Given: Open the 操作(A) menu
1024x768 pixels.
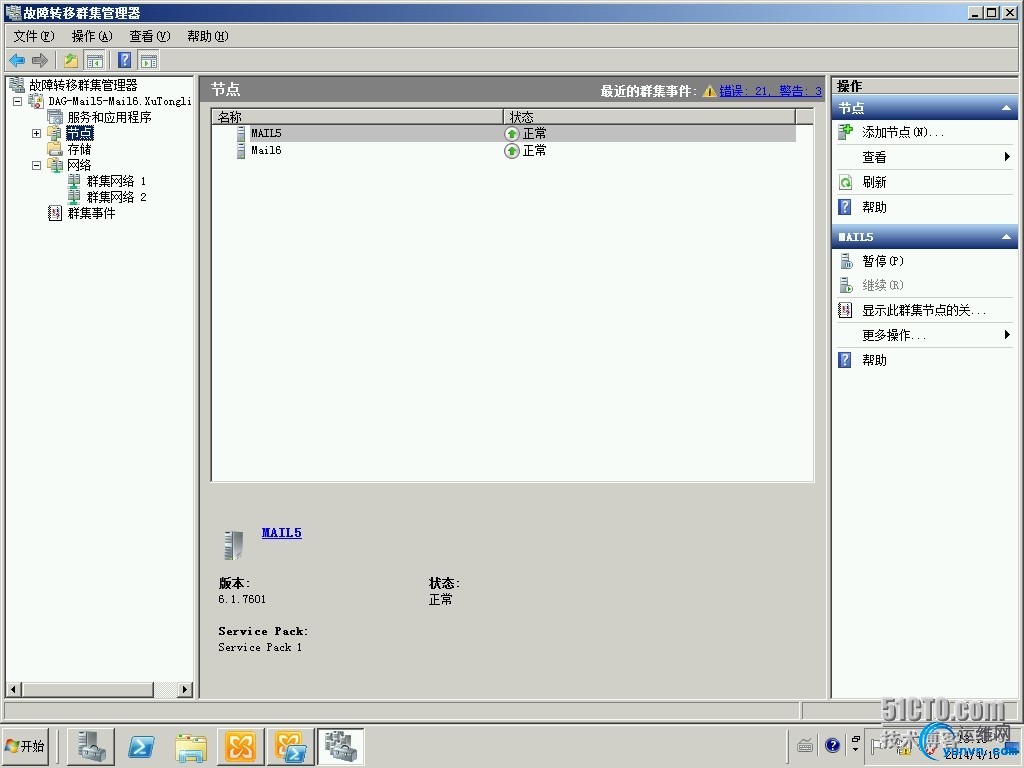Looking at the screenshot, I should click(x=91, y=36).
